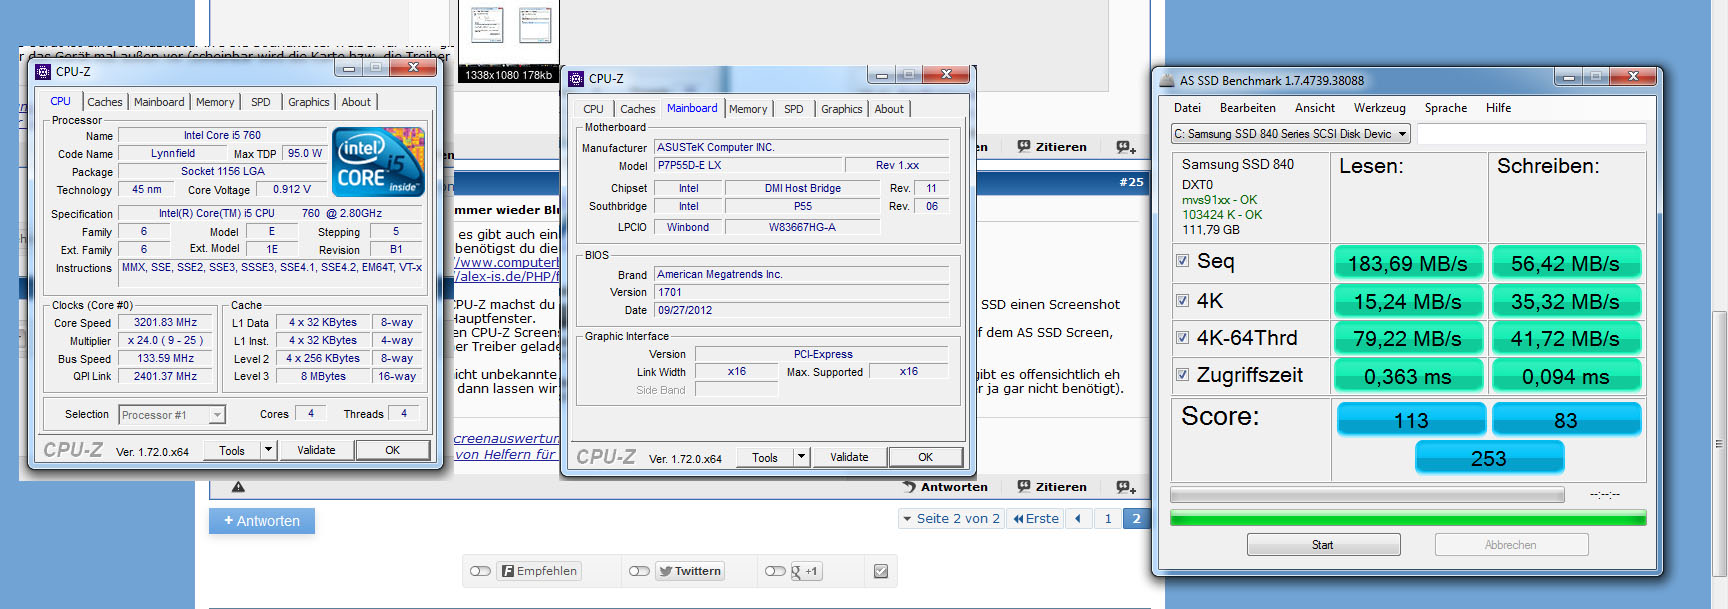Switch to Mainboard tab in left CPU-Z window

tap(159, 102)
